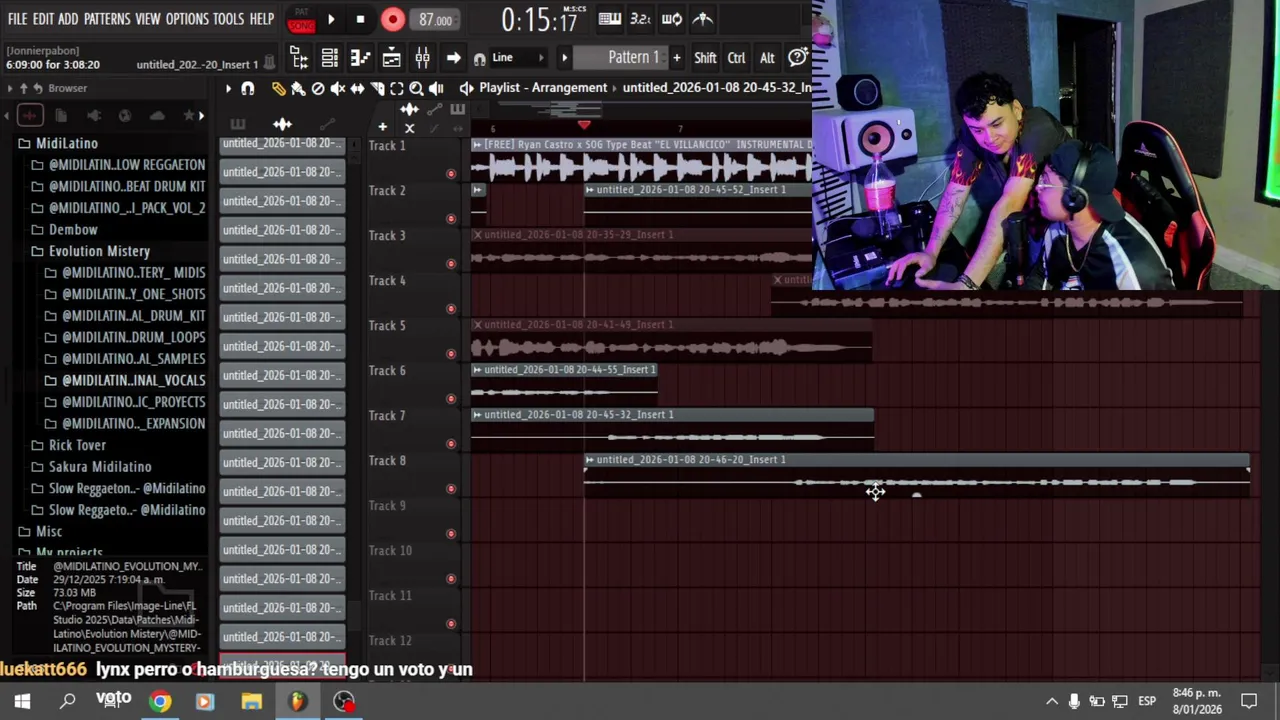1280x720 pixels.
Task: Select the Playback speaker tool
Action: click(x=436, y=88)
